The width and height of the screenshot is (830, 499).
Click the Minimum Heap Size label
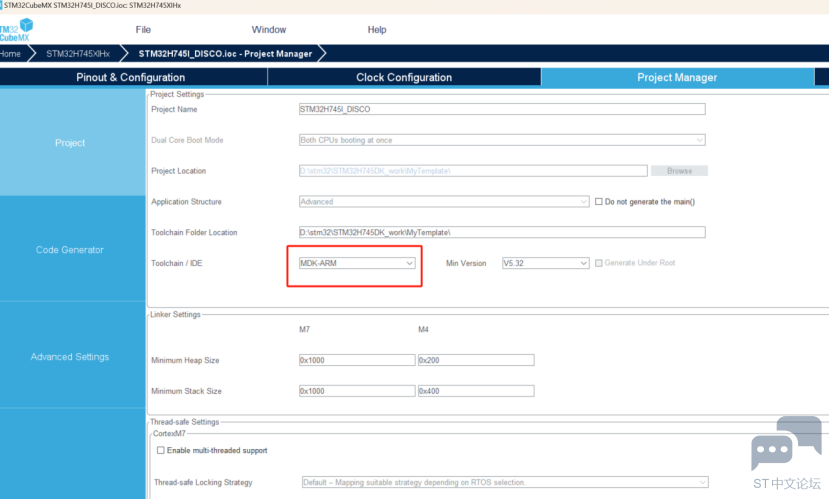185,360
